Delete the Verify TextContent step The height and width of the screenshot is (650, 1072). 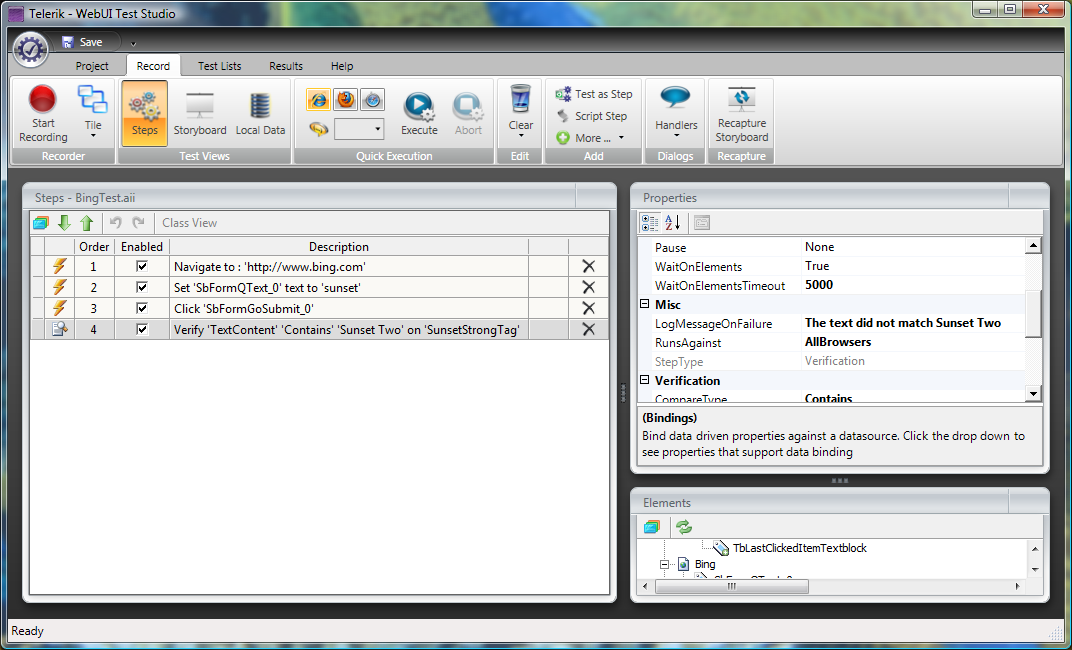click(588, 329)
